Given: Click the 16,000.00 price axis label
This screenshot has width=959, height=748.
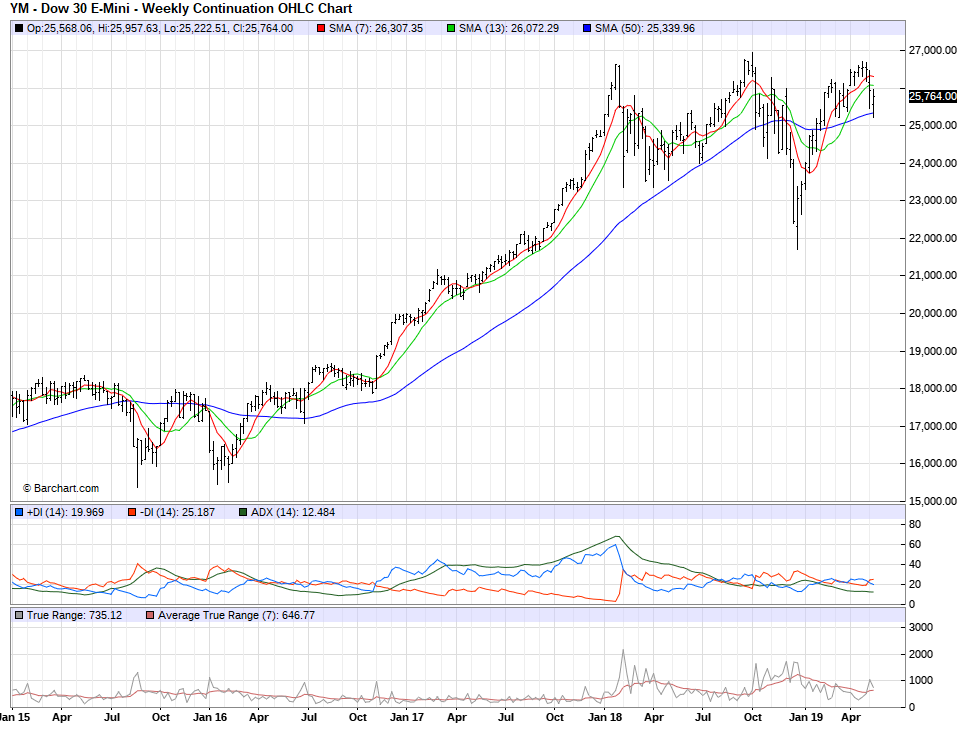Looking at the screenshot, I should [933, 464].
